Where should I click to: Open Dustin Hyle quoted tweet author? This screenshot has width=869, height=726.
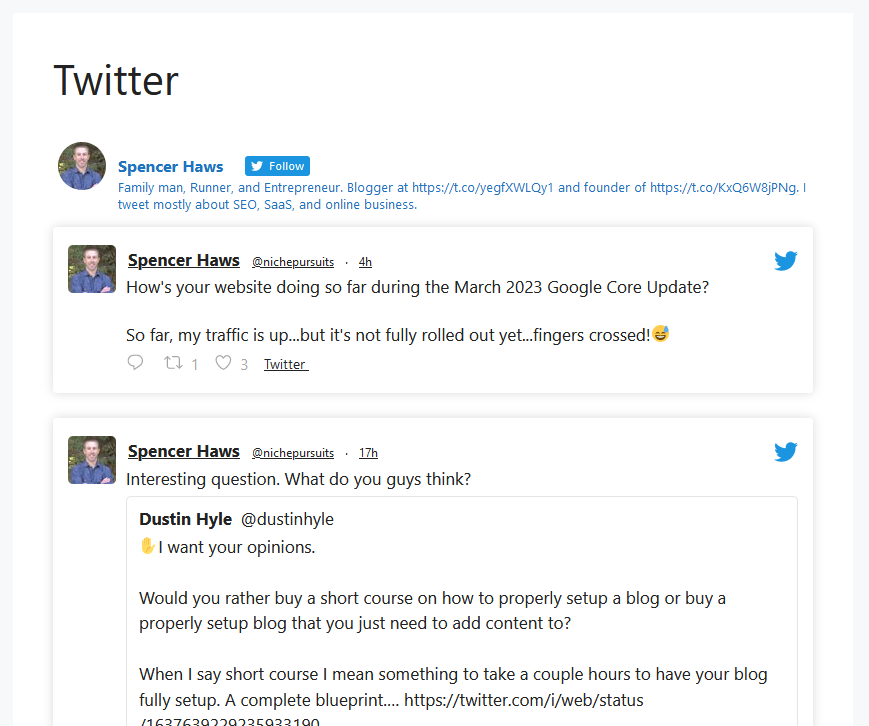186,519
